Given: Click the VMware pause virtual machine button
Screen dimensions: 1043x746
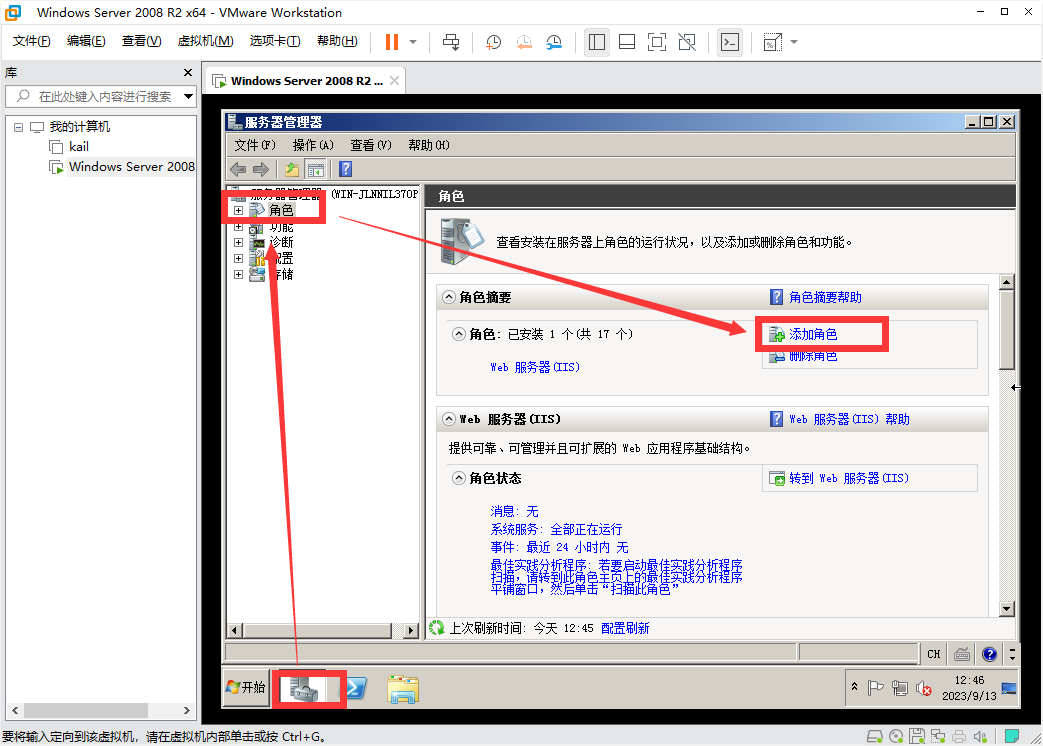Looking at the screenshot, I should 391,42.
